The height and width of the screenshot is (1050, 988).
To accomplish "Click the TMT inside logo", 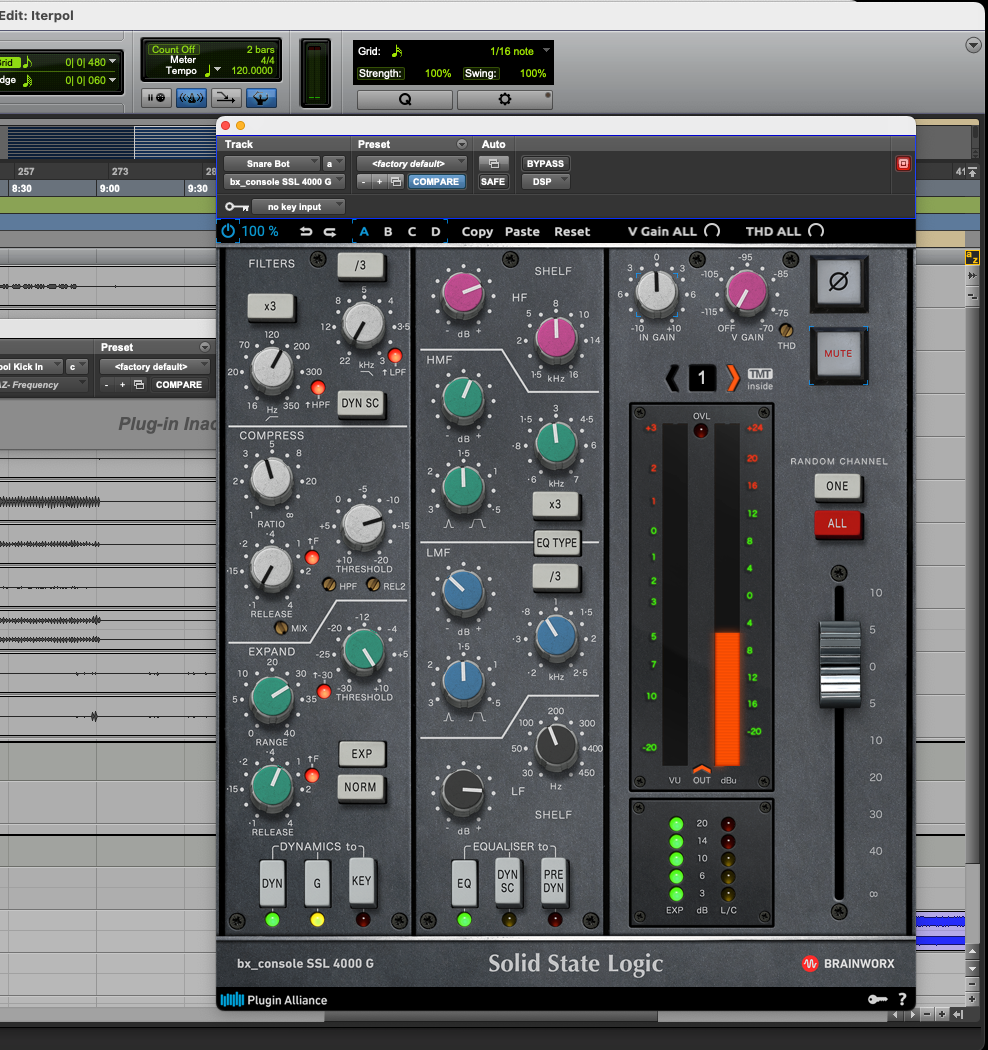I will pyautogui.click(x=760, y=379).
